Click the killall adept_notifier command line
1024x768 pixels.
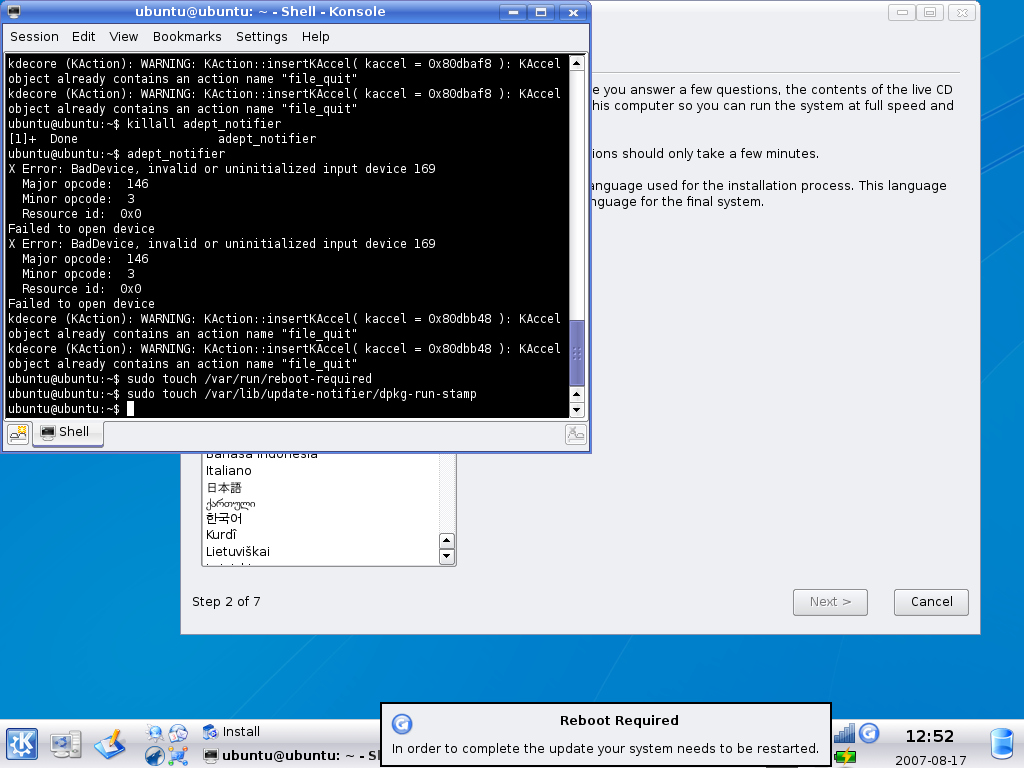pos(144,123)
